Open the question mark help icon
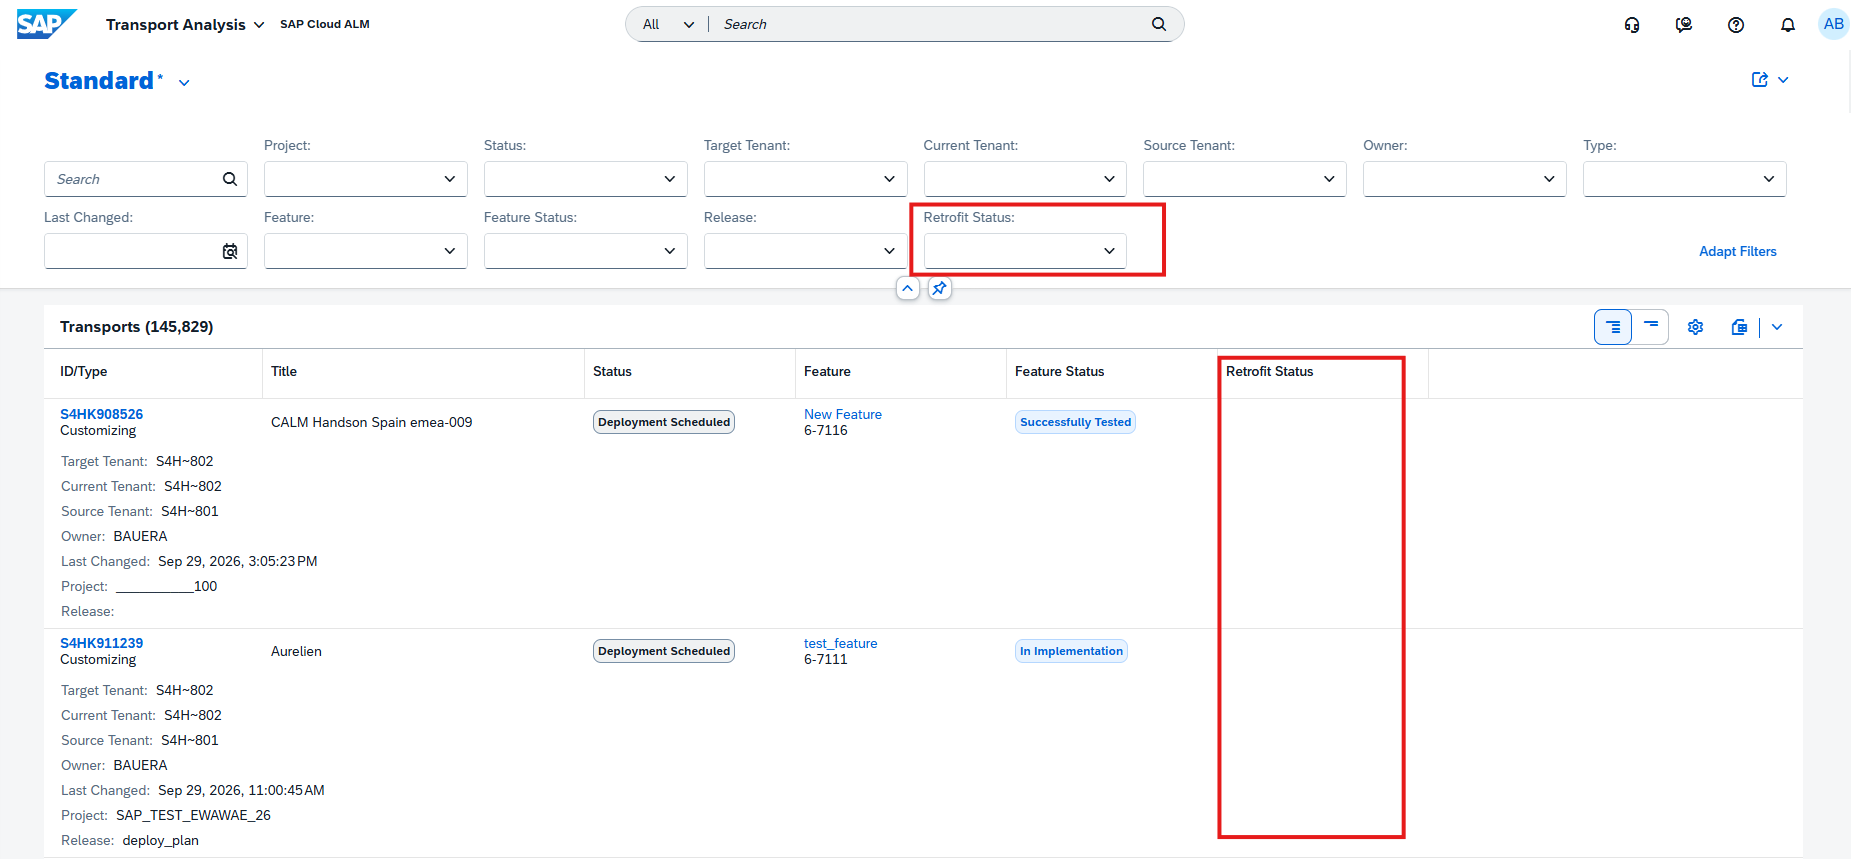Viewport: 1852px width, 859px height. 1736,25
